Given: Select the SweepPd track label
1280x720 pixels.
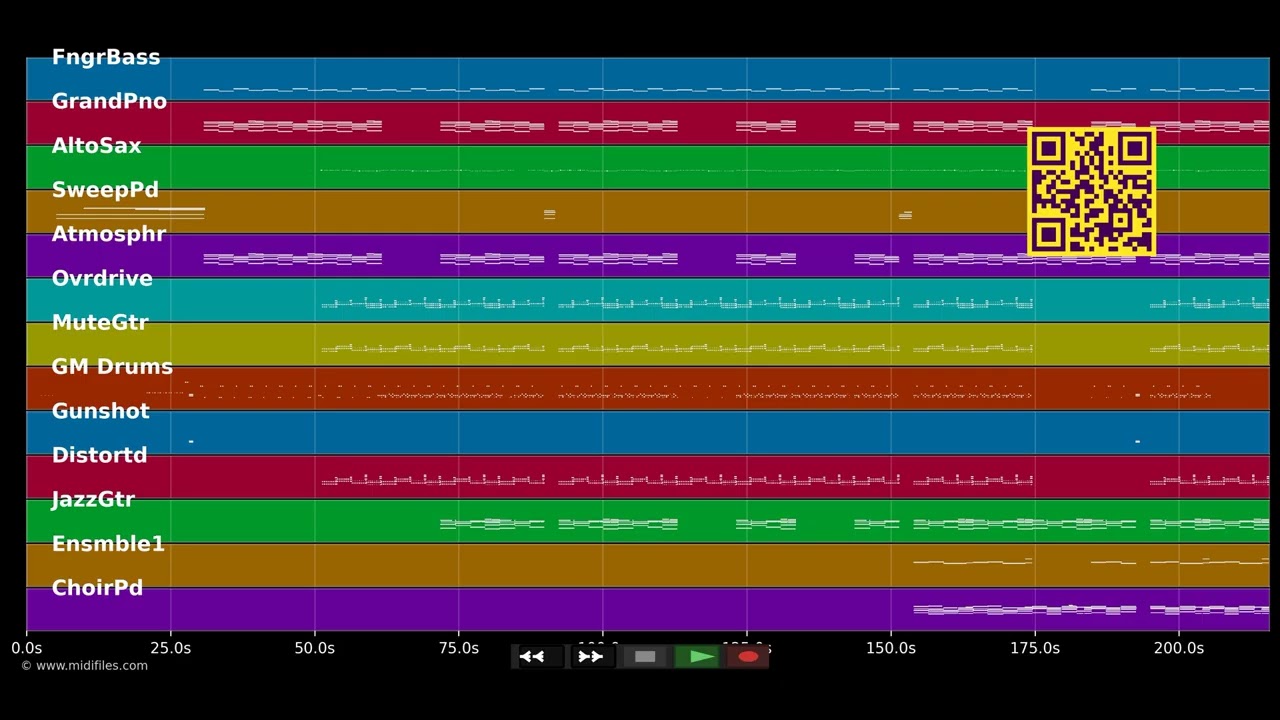Looking at the screenshot, I should tap(105, 190).
